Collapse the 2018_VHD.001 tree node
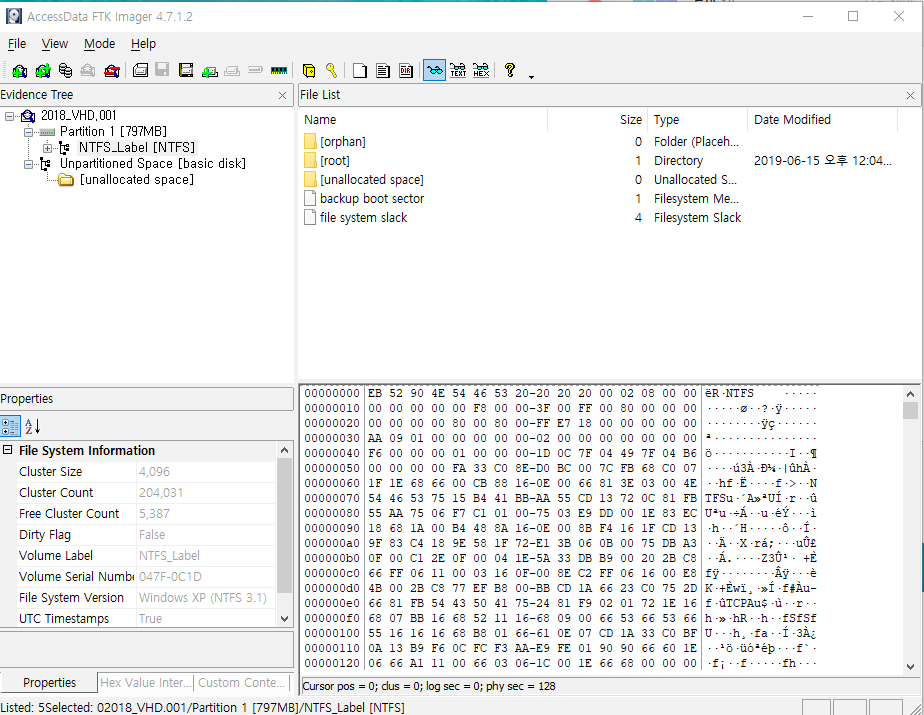 click(9, 116)
